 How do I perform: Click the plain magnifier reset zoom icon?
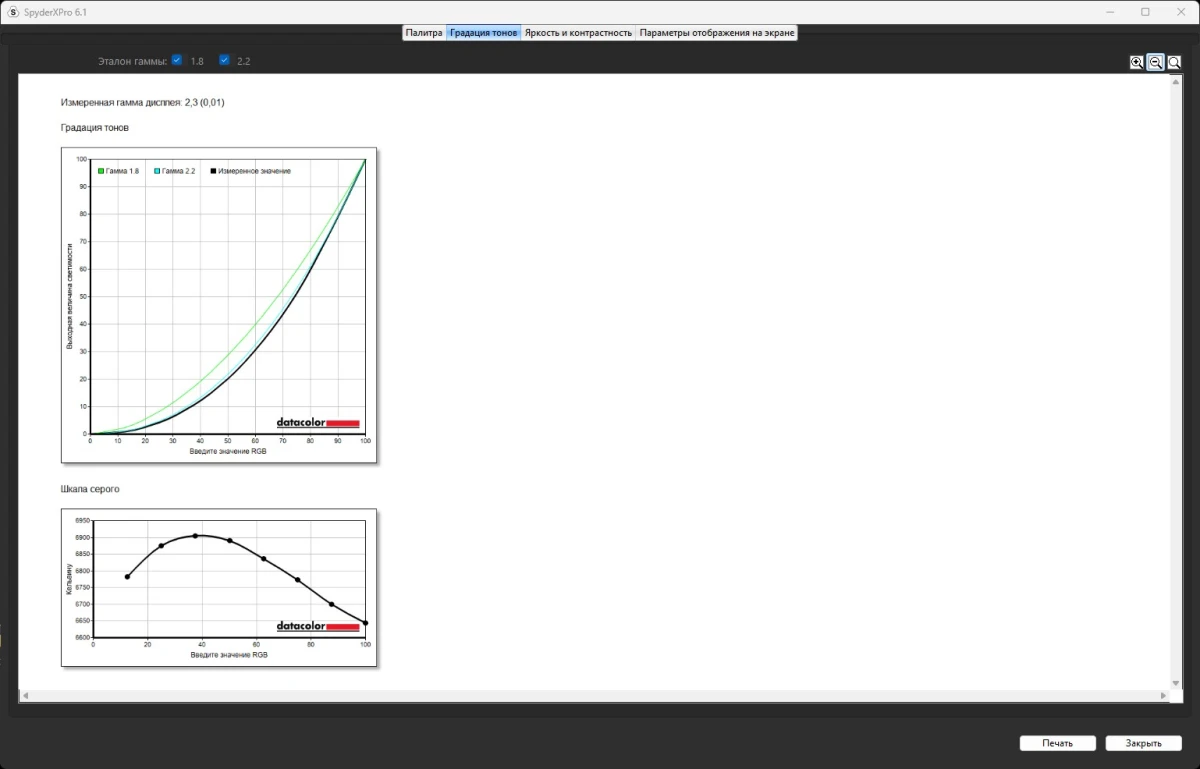1174,62
